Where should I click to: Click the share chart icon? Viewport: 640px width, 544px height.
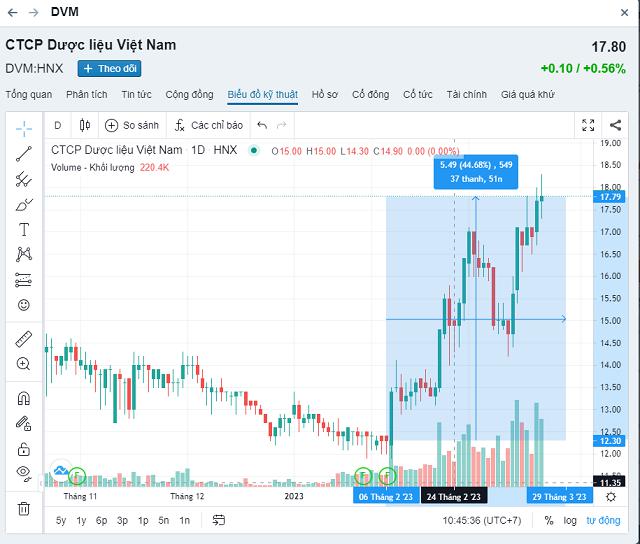click(x=614, y=125)
